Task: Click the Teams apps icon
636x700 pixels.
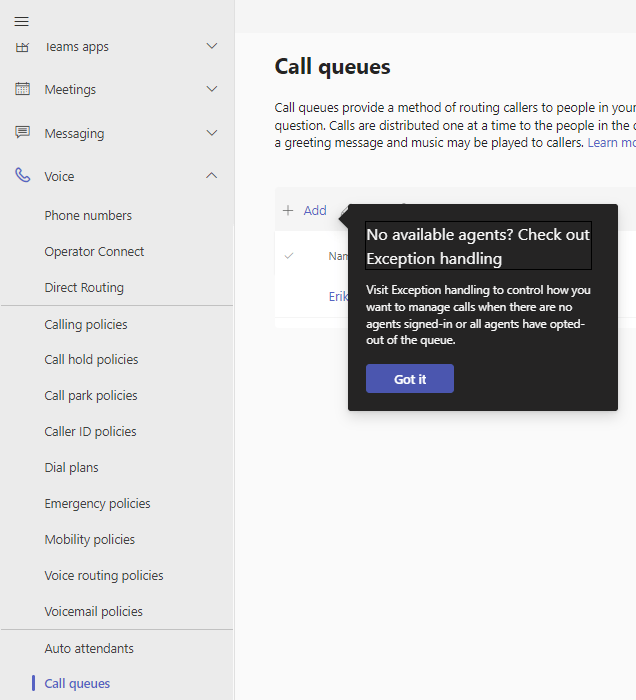Action: tap(22, 47)
